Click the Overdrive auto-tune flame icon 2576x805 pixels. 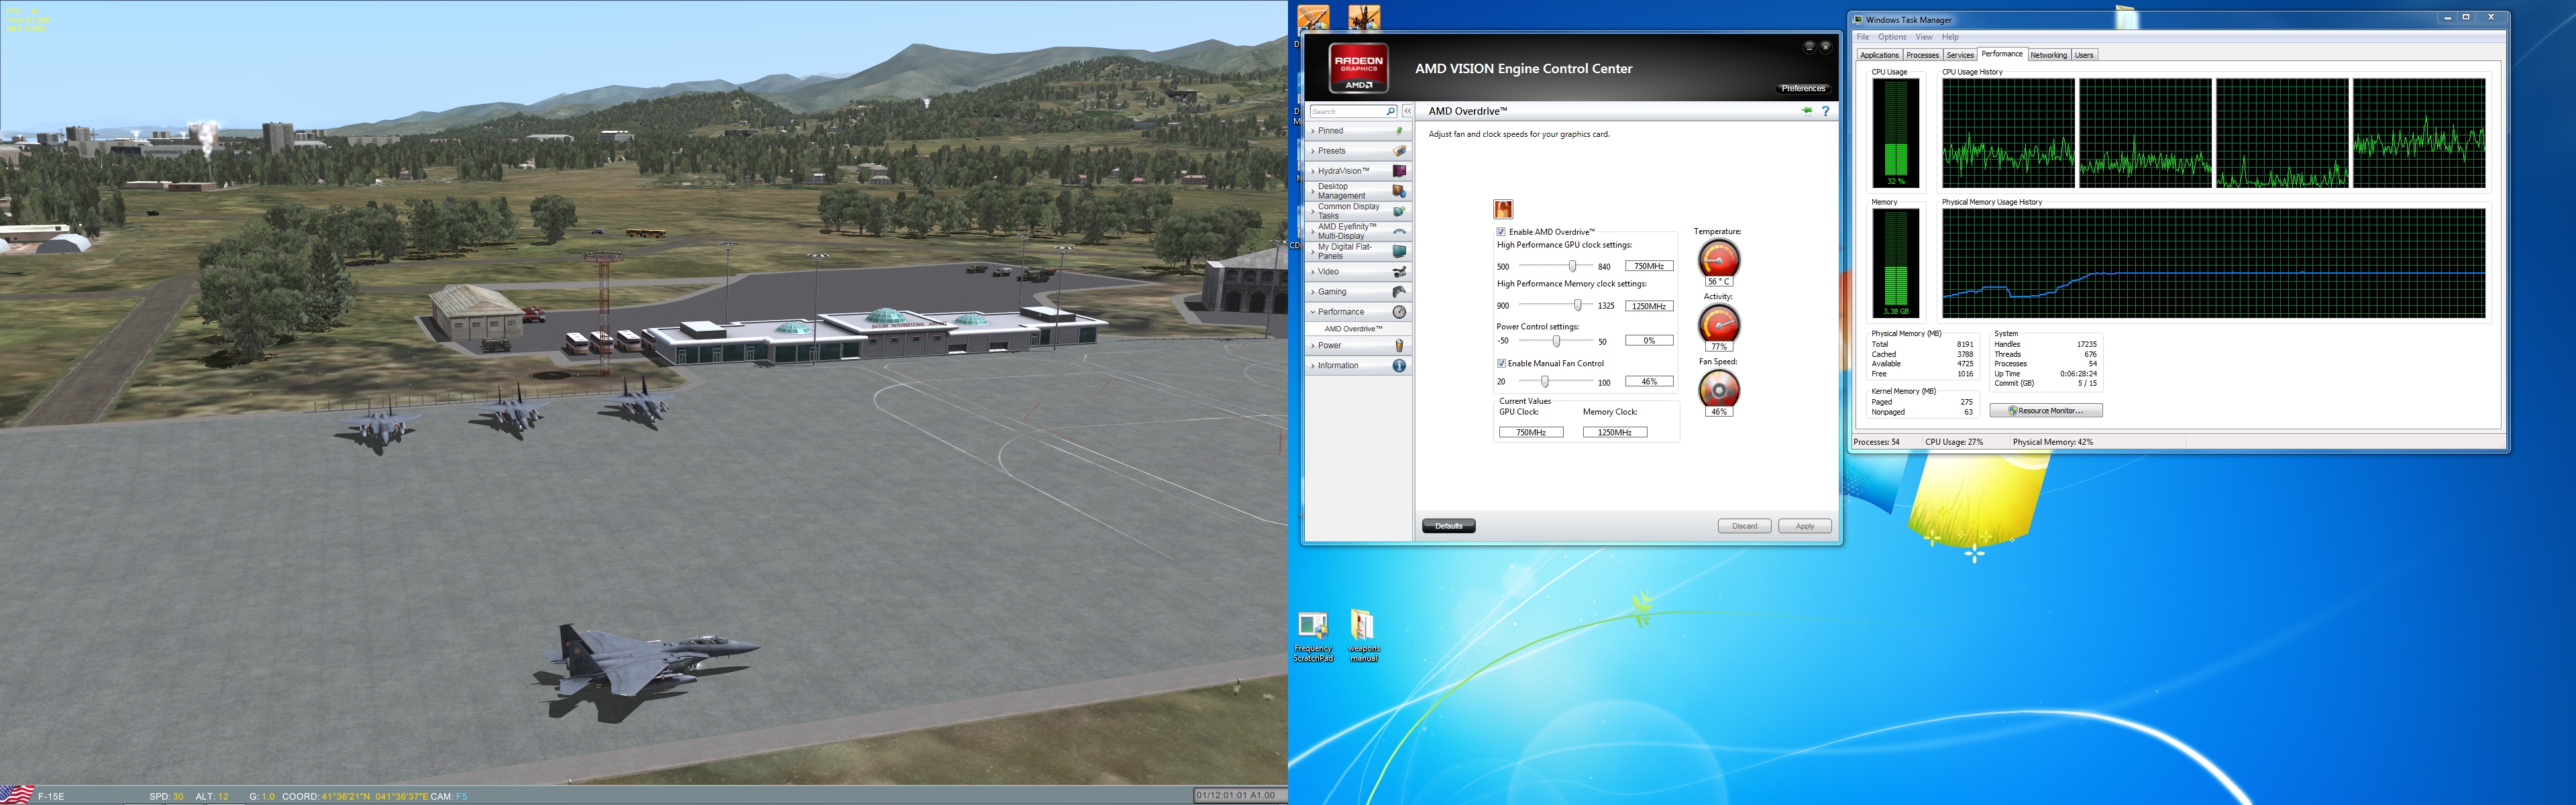[1503, 209]
